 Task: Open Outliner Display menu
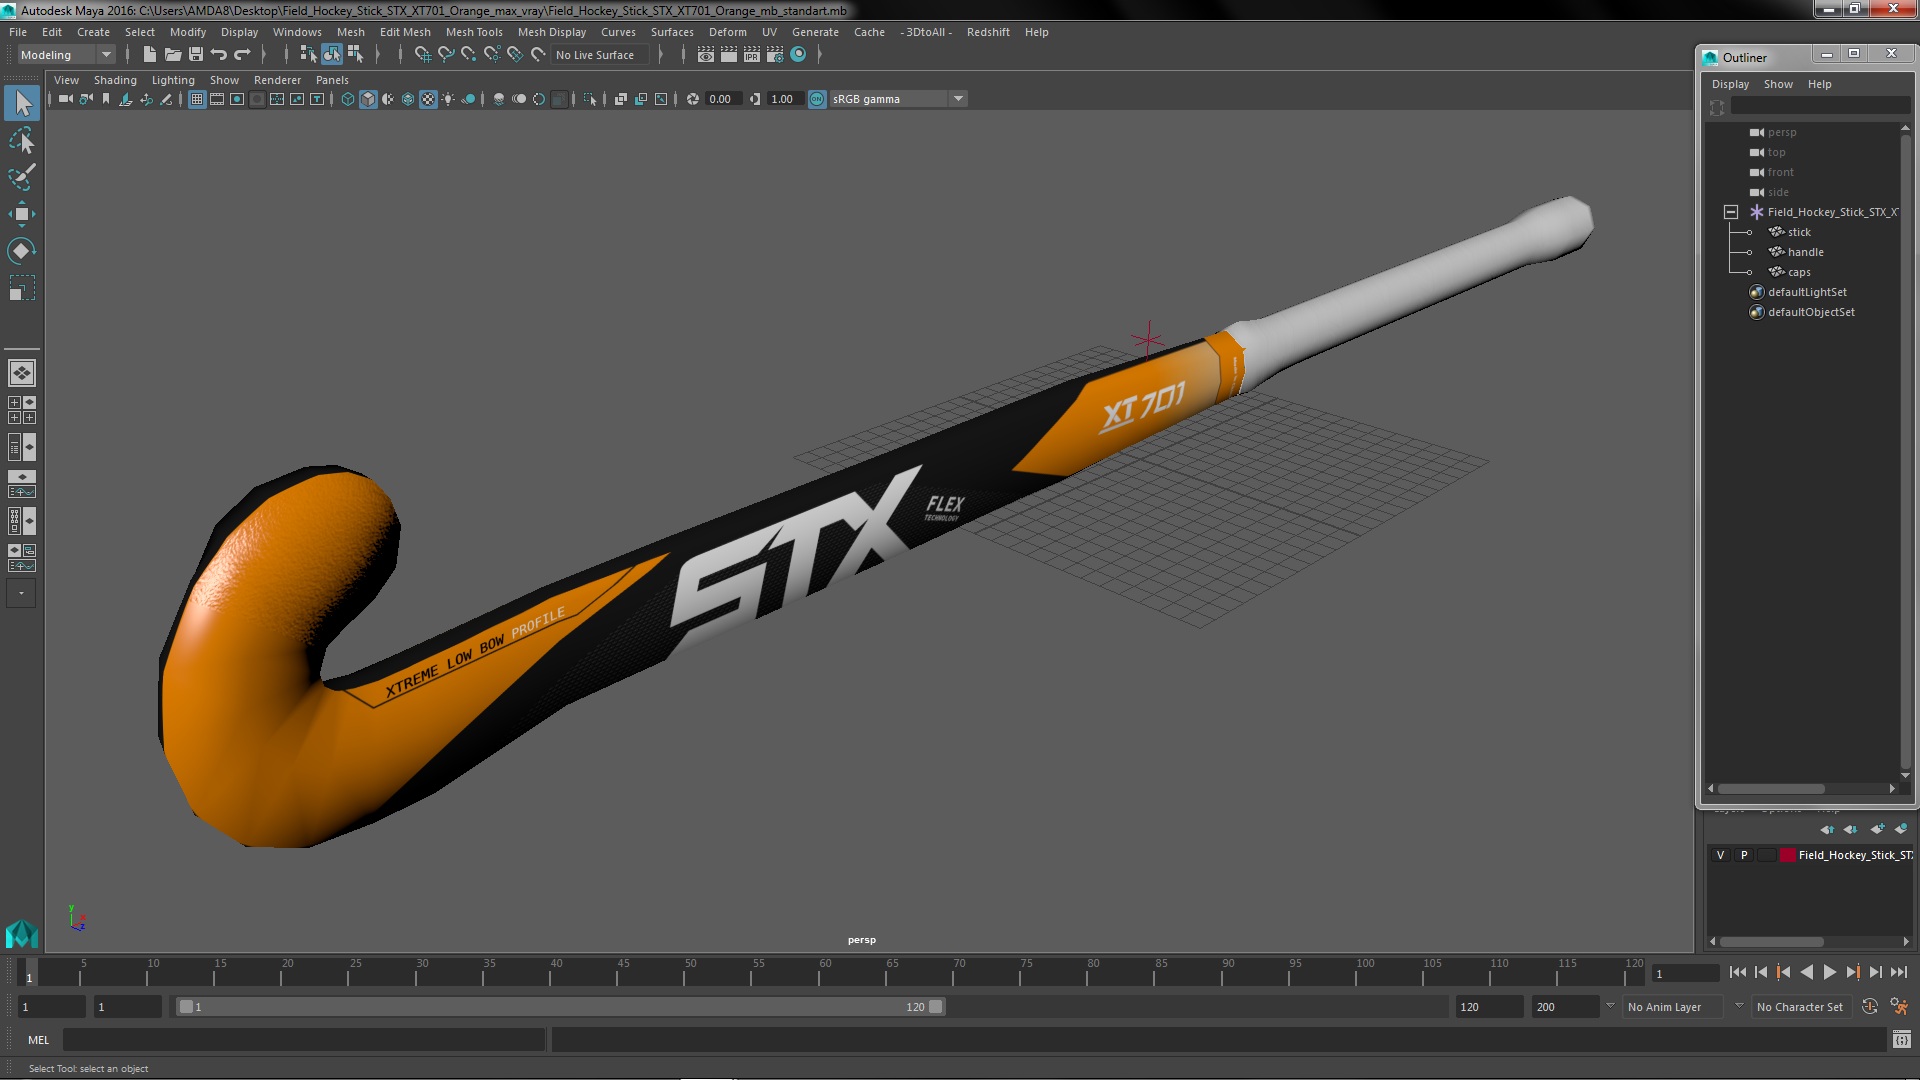(x=1730, y=84)
